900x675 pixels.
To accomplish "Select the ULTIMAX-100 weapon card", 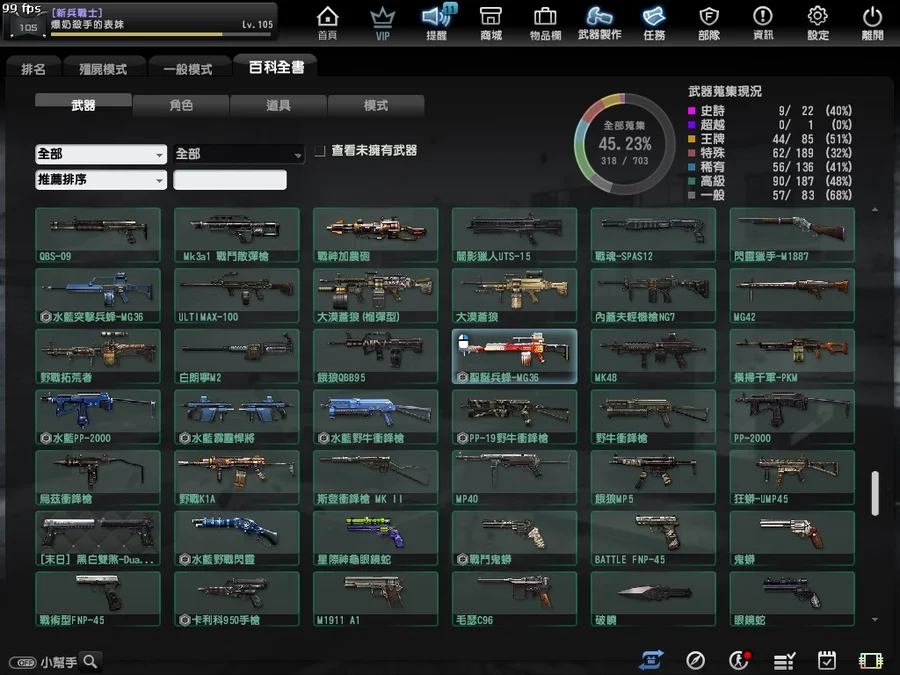I will click(x=236, y=296).
